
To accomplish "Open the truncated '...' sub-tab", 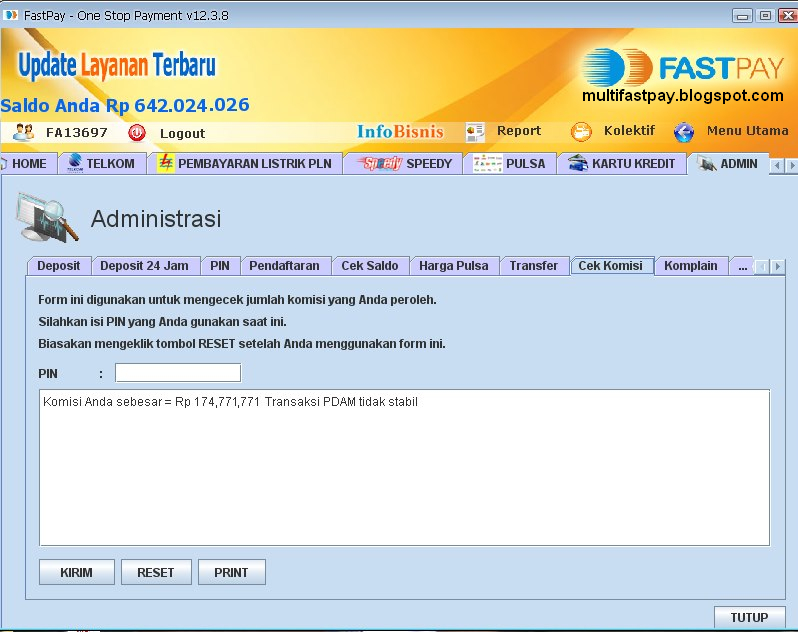I will (743, 266).
